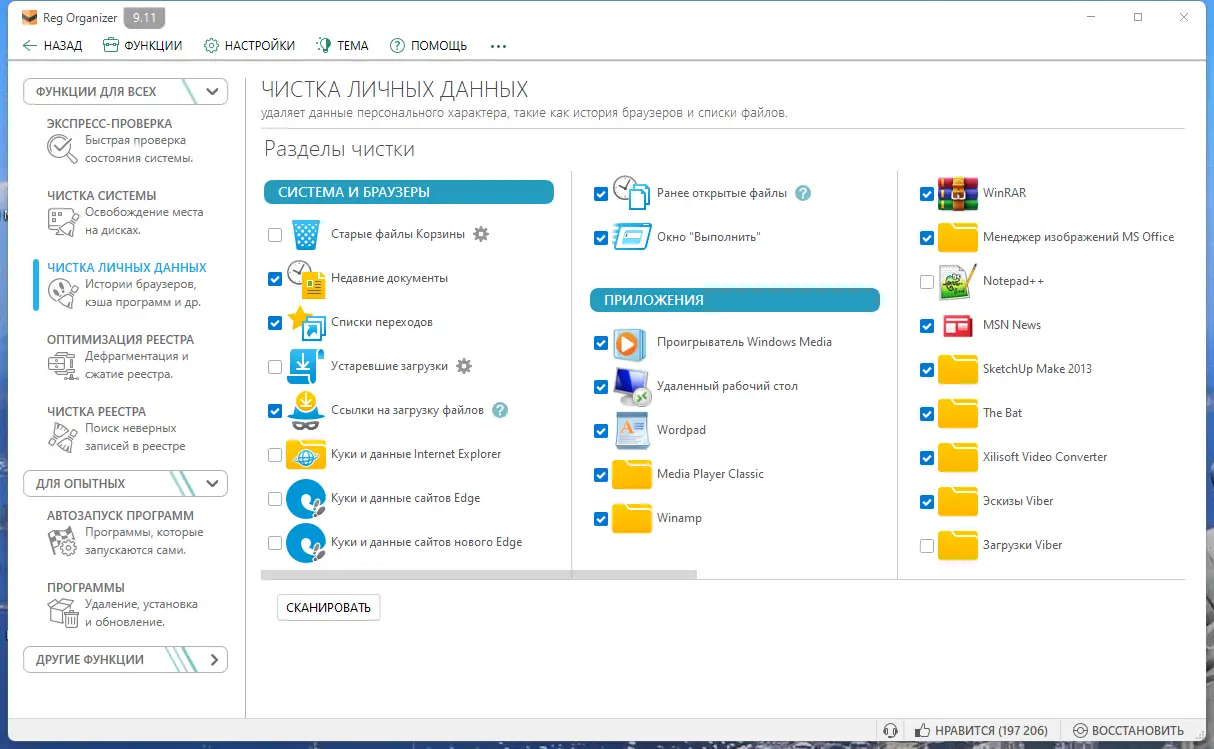Open settings gear next to Старые файлы Корзины
Screen dimensions: 1214x749
[x=481, y=234]
